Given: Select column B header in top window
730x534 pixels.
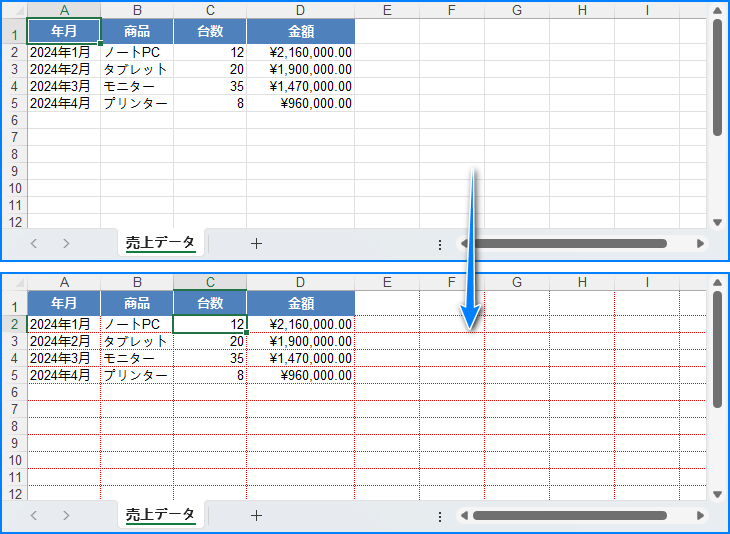Looking at the screenshot, I should pyautogui.click(x=137, y=10).
